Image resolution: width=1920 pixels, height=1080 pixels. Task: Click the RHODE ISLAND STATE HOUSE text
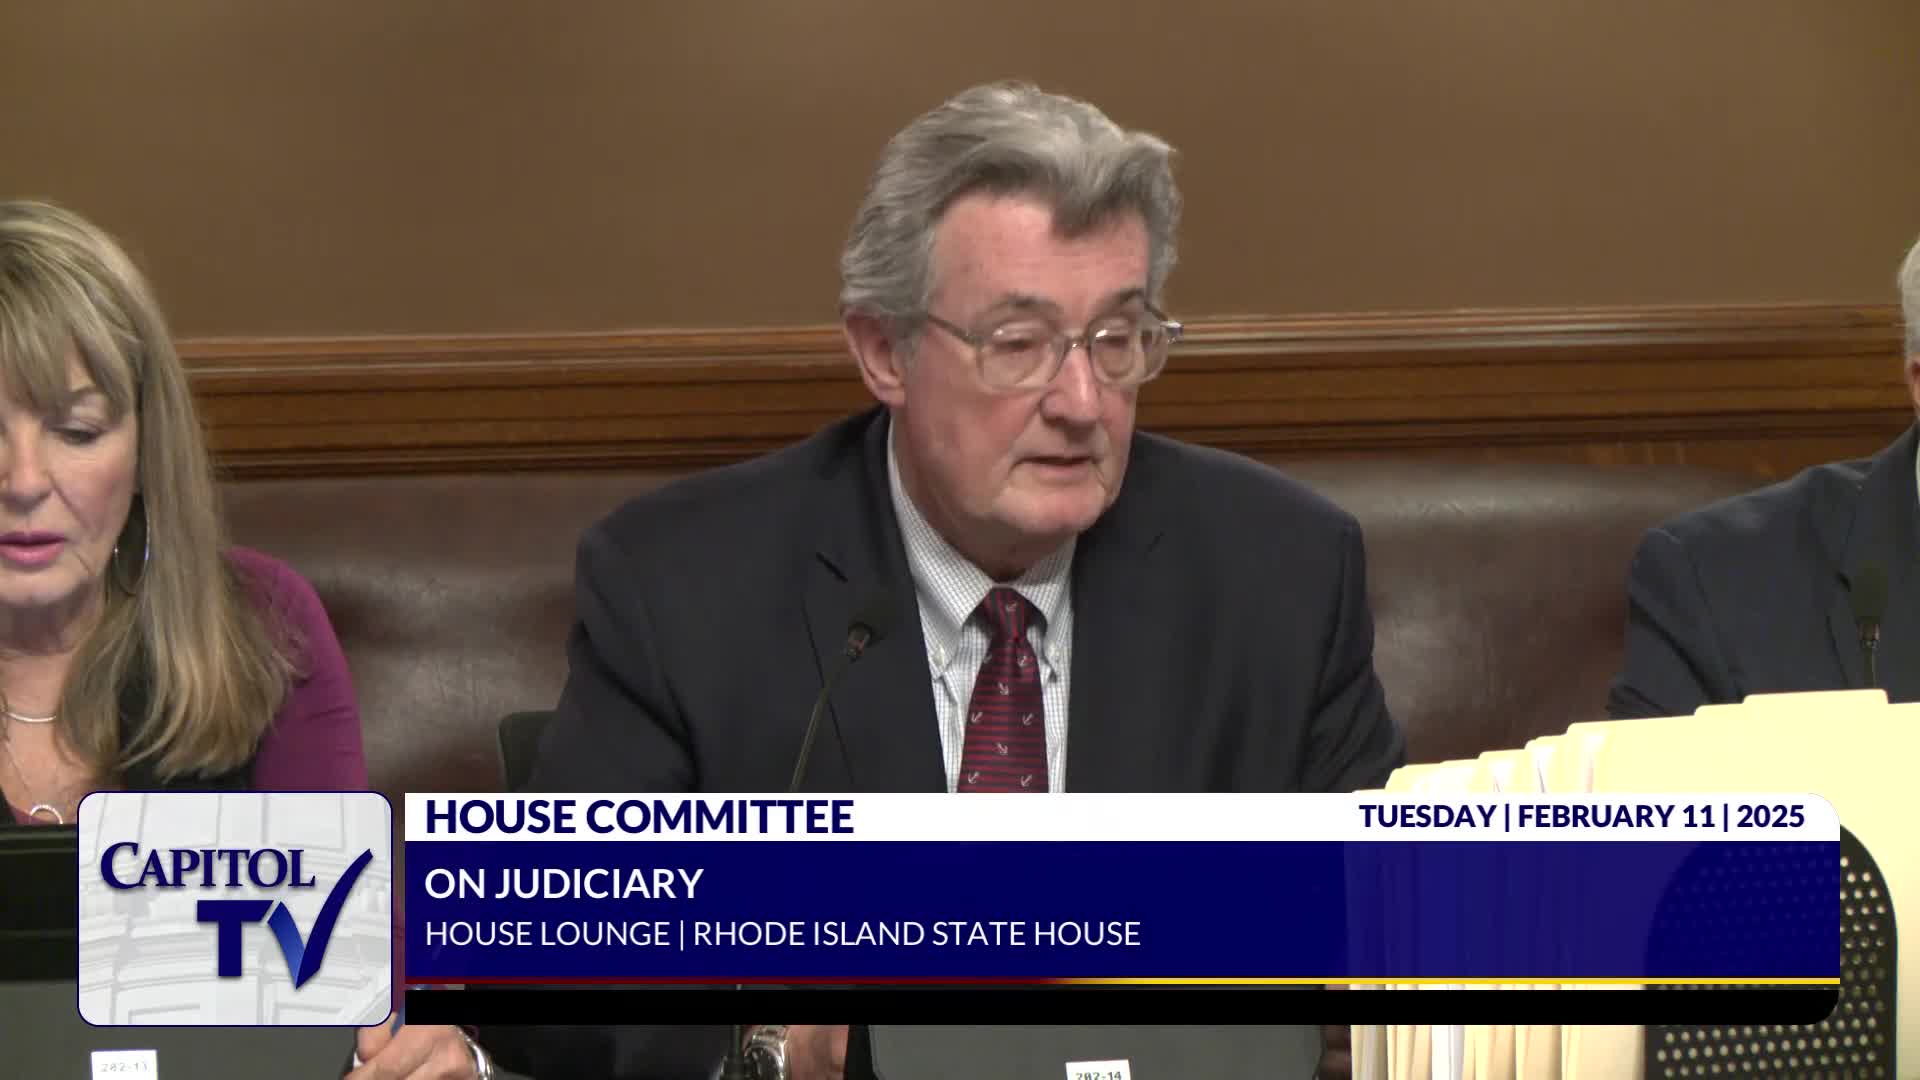(916, 934)
